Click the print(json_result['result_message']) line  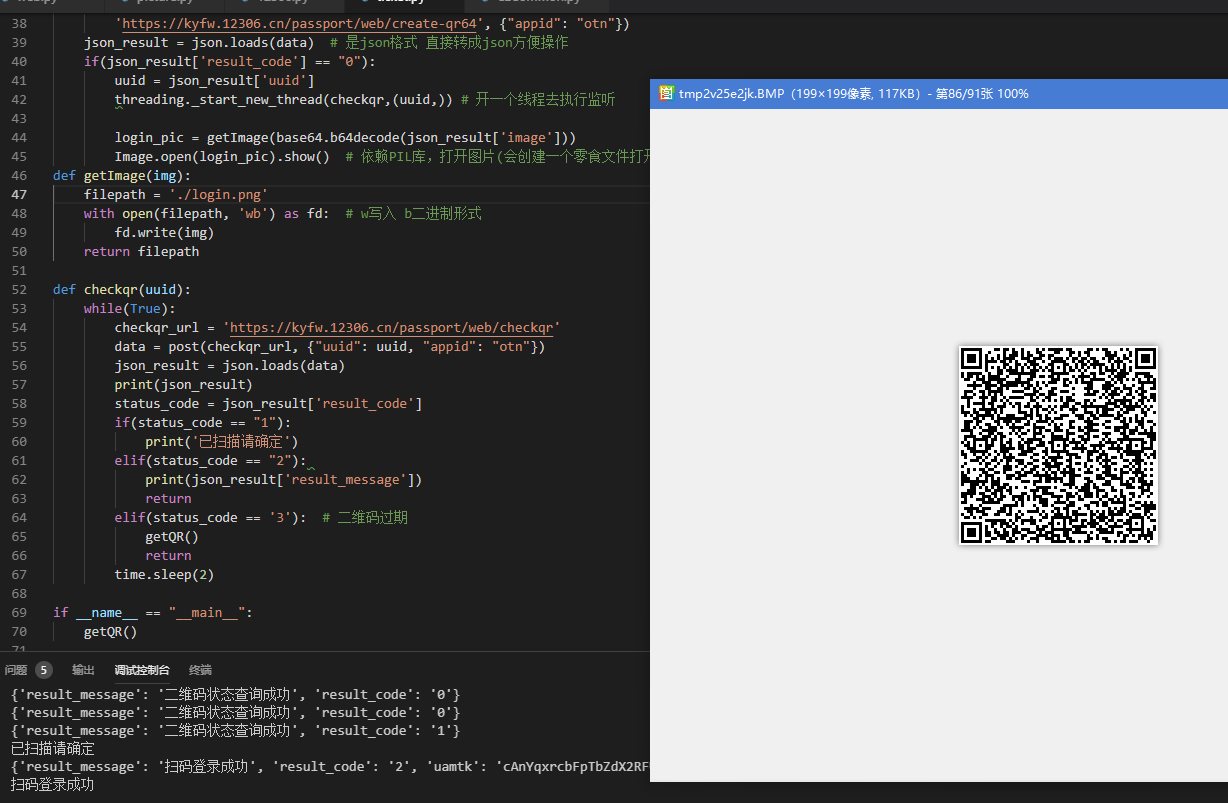pos(284,480)
